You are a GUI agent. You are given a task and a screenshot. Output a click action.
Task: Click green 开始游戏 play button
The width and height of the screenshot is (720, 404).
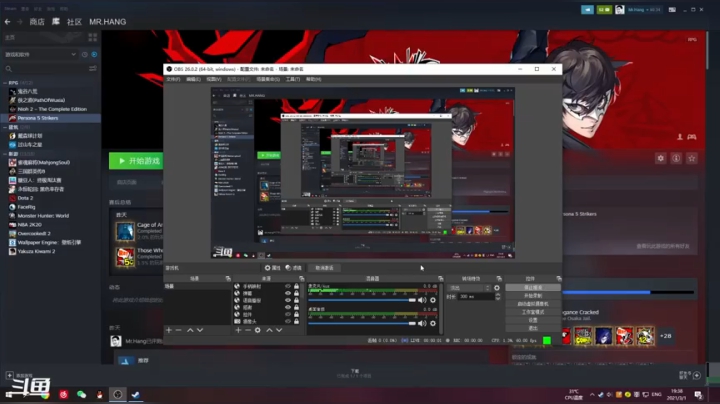[x=136, y=161]
